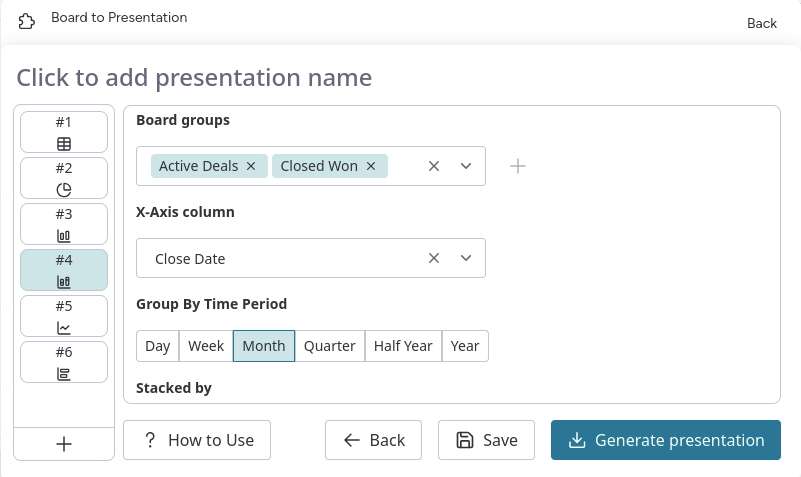Expand the Board groups dropdown

pyautogui.click(x=466, y=166)
